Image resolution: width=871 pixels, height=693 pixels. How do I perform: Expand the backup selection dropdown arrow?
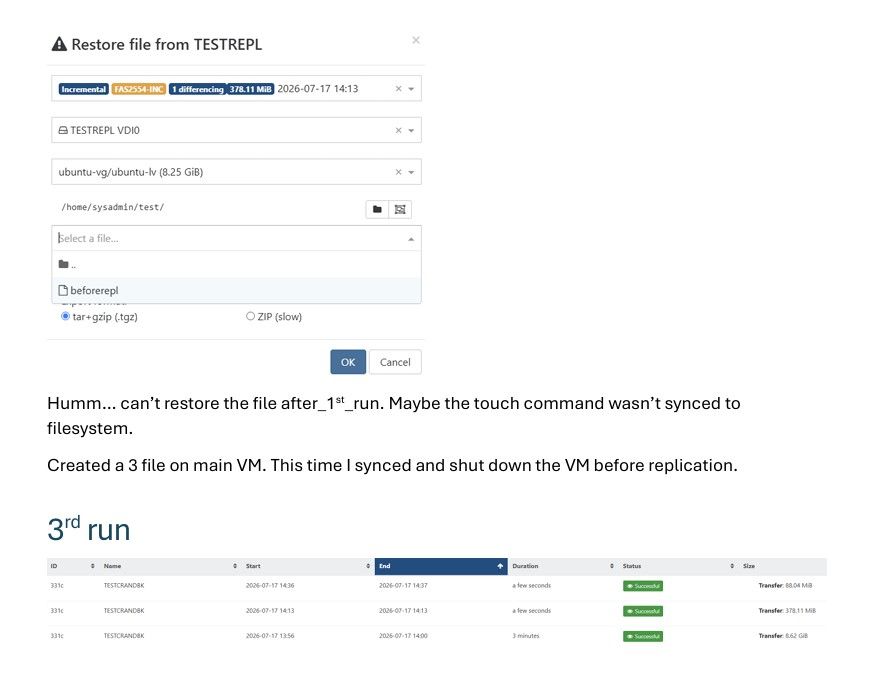point(411,89)
